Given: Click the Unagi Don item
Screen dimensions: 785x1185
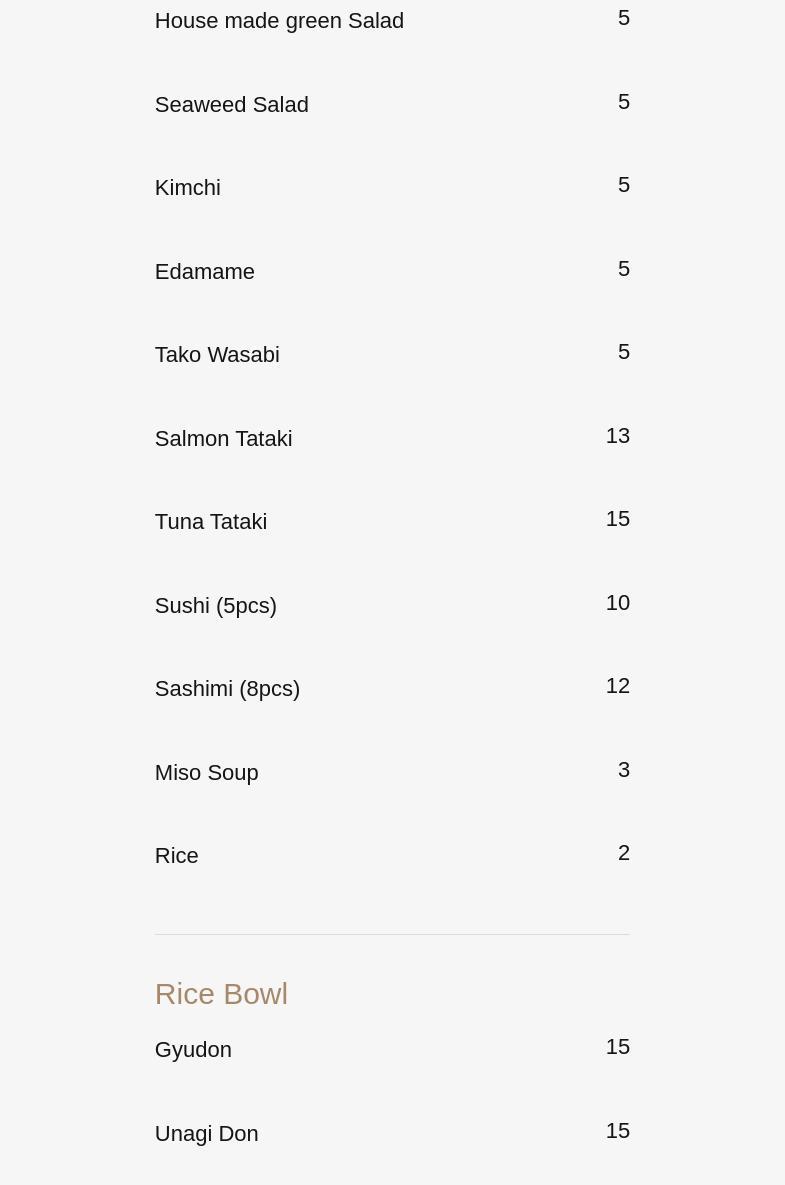Looking at the screenshot, I should coord(206,1134).
